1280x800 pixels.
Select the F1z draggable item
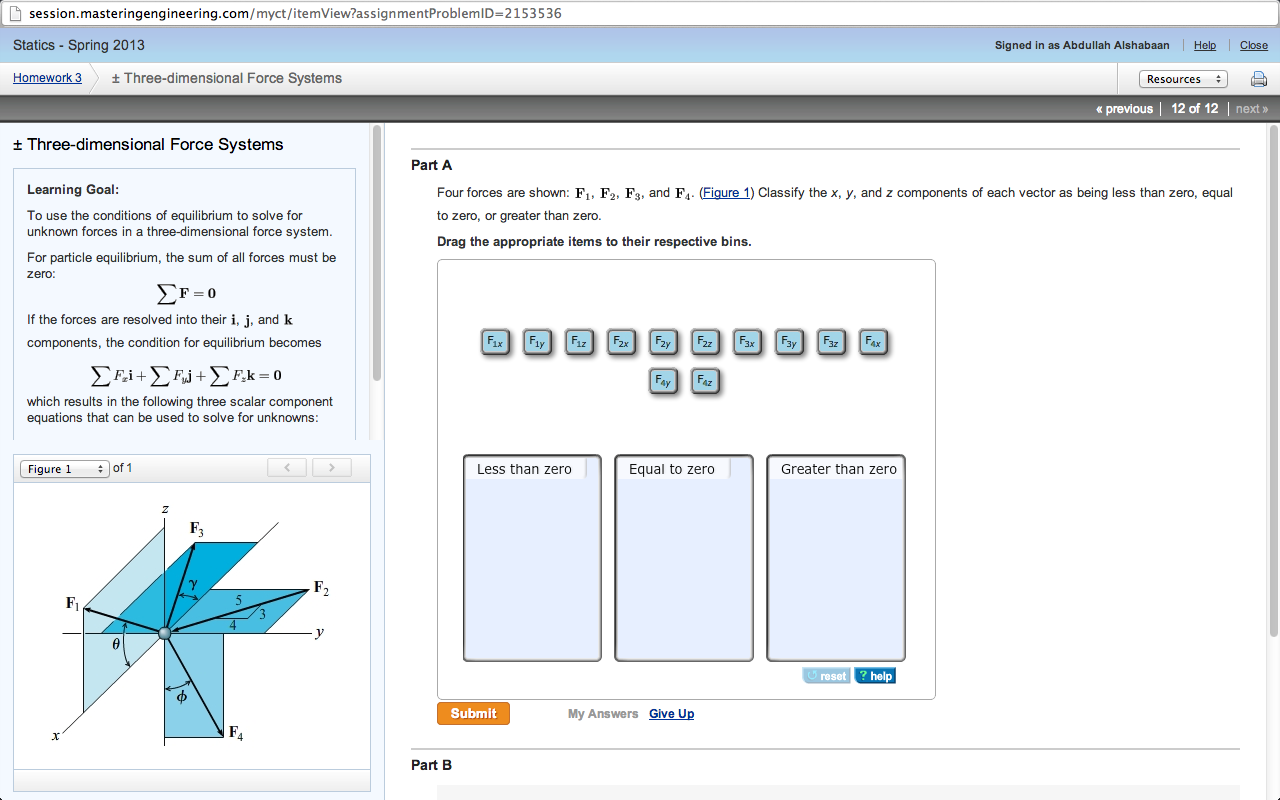pyautogui.click(x=579, y=343)
